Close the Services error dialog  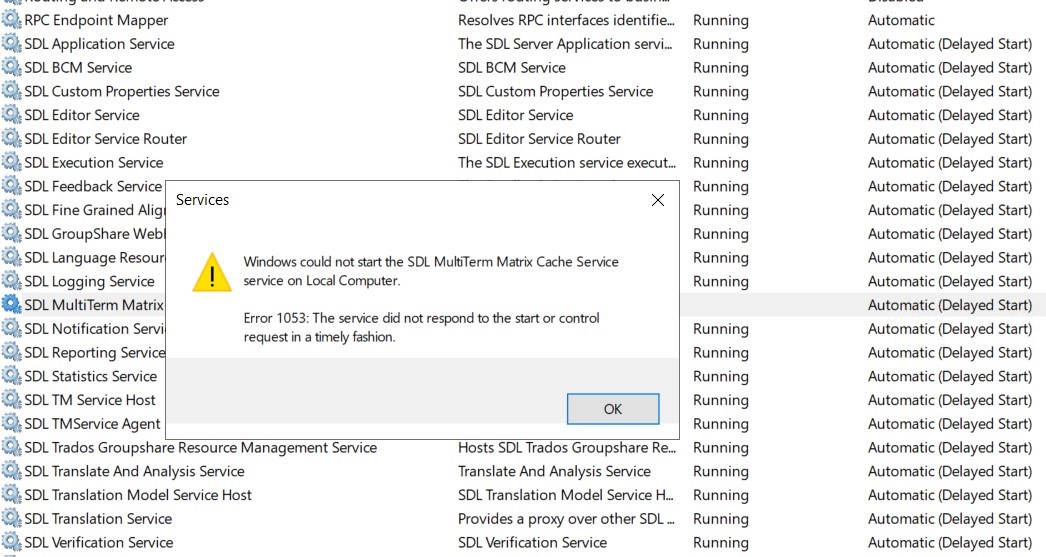(x=658, y=200)
